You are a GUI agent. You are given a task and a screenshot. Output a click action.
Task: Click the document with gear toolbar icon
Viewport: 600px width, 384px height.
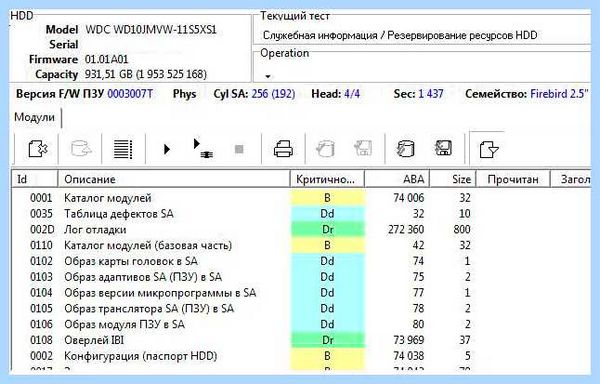[38, 148]
